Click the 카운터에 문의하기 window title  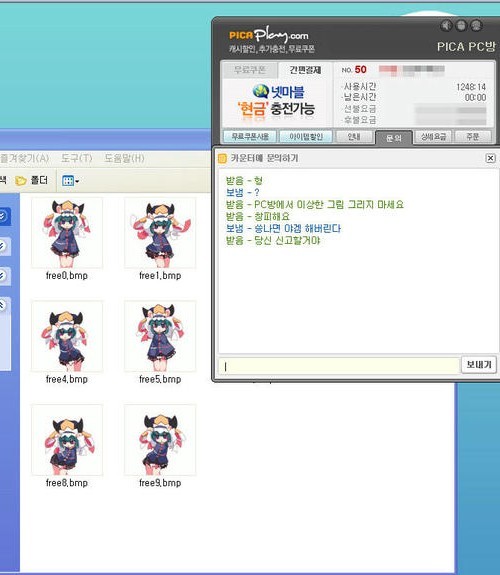coord(264,158)
